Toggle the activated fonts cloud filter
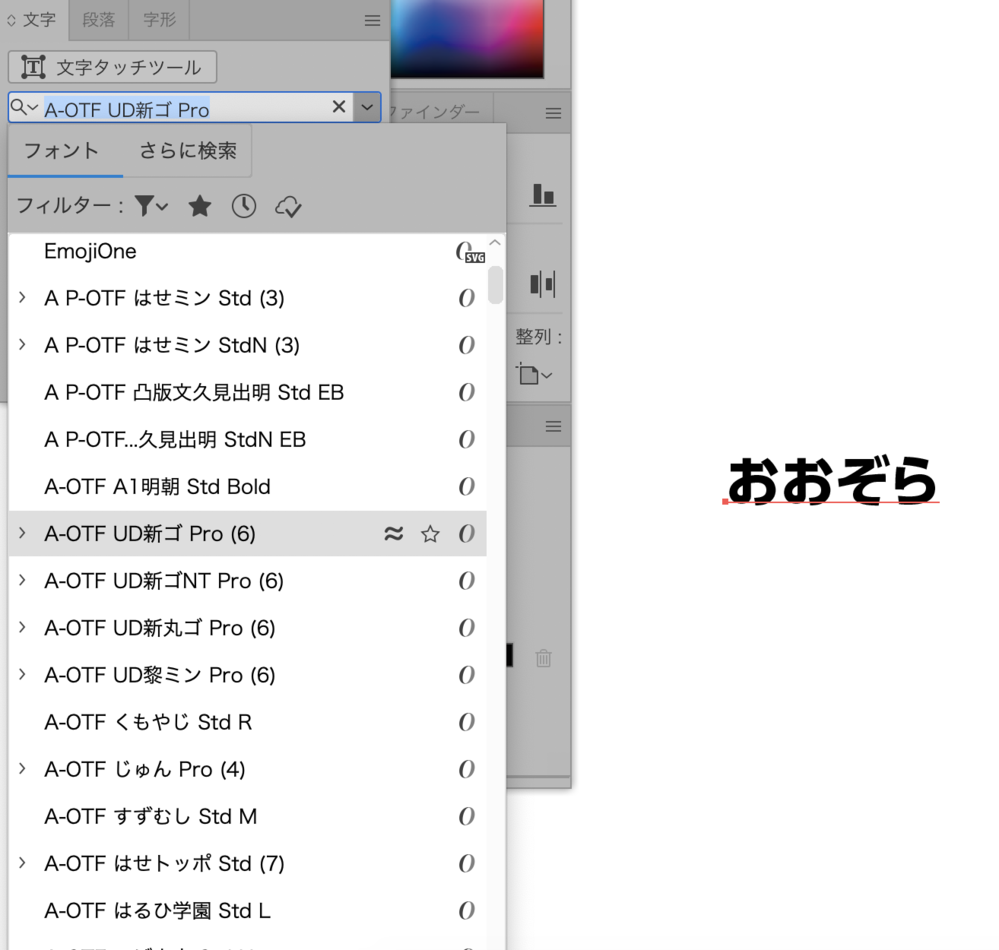The height and width of the screenshot is (950, 999). pyautogui.click(x=288, y=206)
